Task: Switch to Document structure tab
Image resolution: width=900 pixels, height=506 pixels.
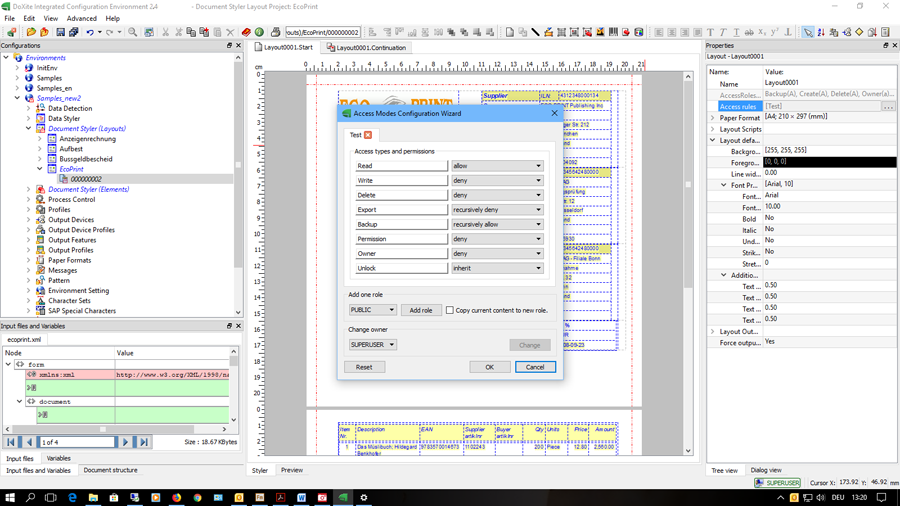Action: click(x=110, y=470)
